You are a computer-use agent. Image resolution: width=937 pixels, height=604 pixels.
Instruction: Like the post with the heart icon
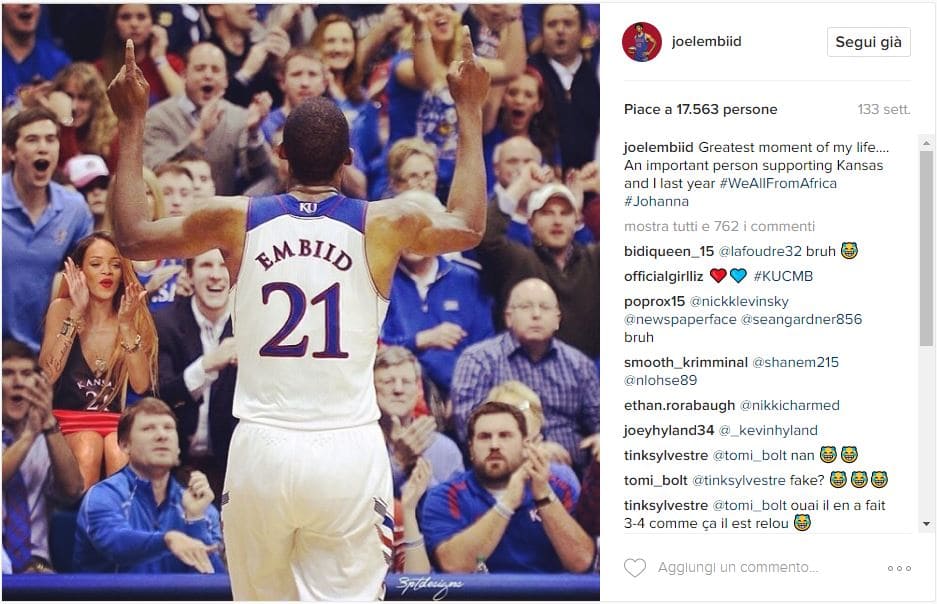pyautogui.click(x=635, y=568)
